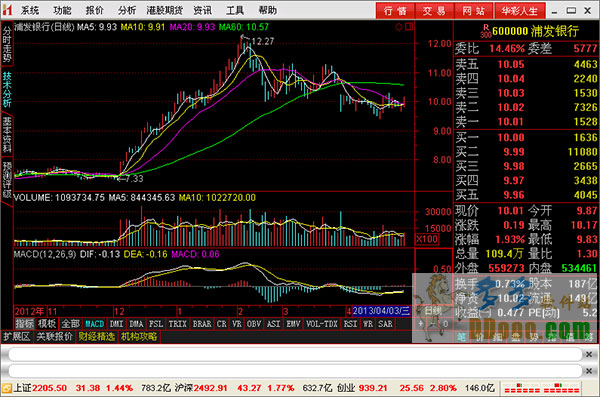Click the 沪深 2492.91 index in status bar

coord(201,388)
